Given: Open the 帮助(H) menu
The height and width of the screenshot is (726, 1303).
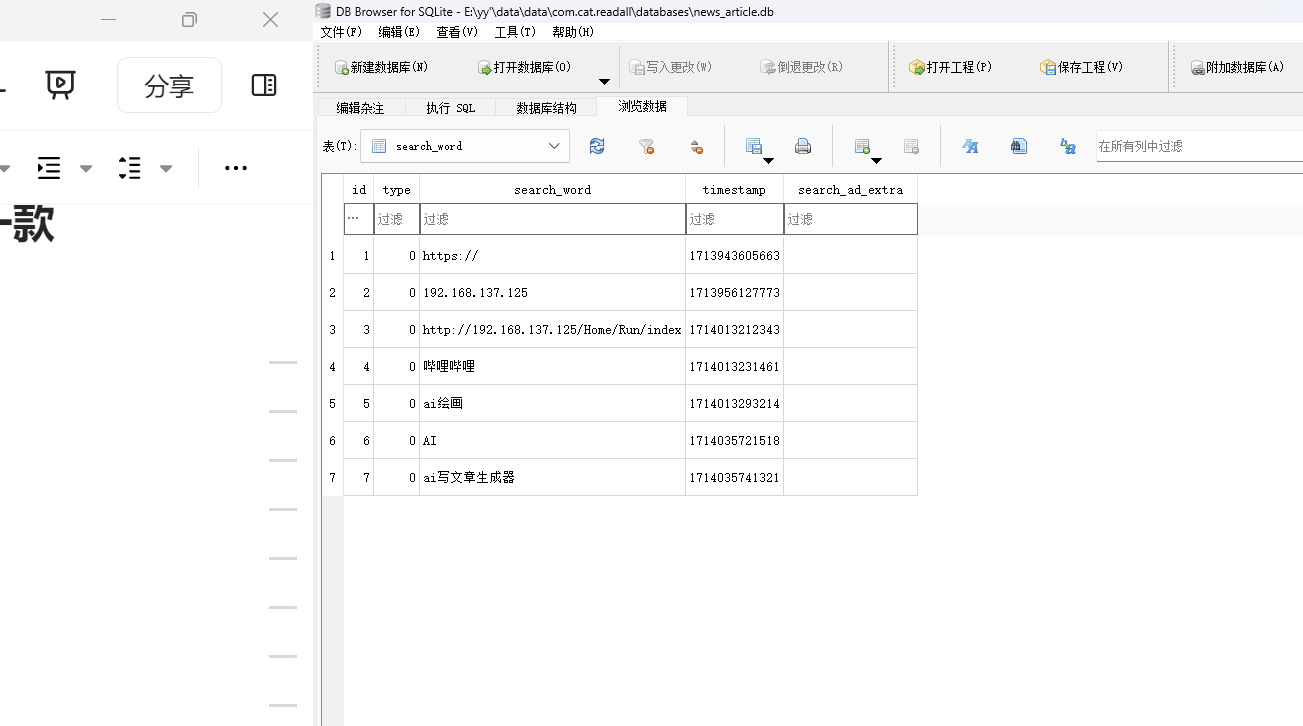Looking at the screenshot, I should pyautogui.click(x=573, y=32).
